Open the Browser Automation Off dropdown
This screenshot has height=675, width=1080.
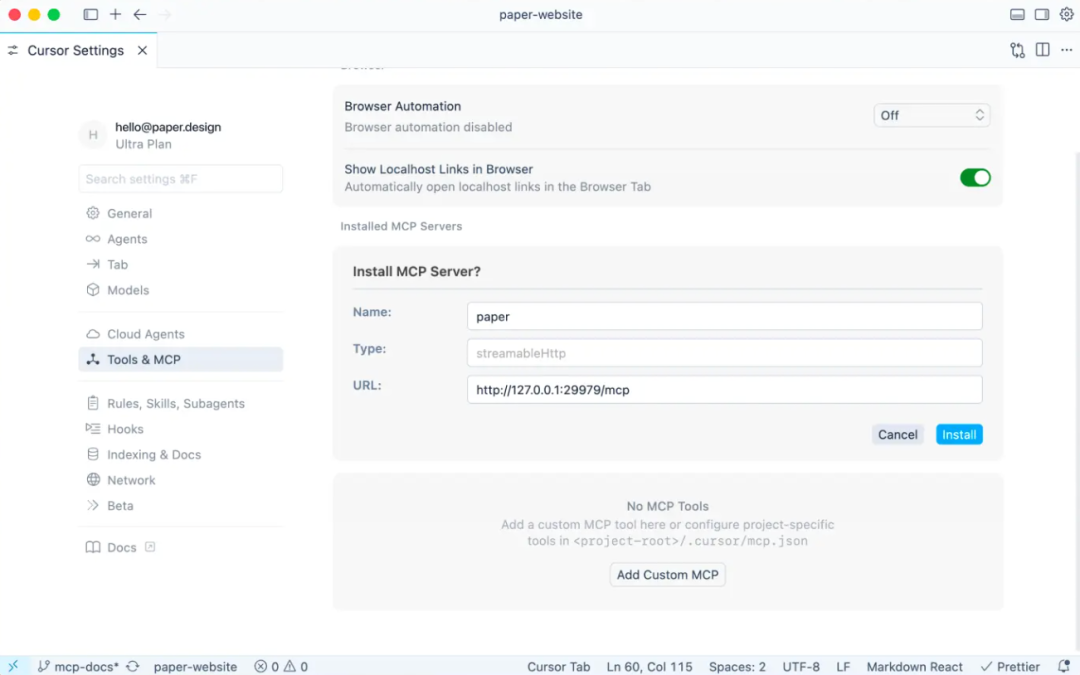pos(931,116)
